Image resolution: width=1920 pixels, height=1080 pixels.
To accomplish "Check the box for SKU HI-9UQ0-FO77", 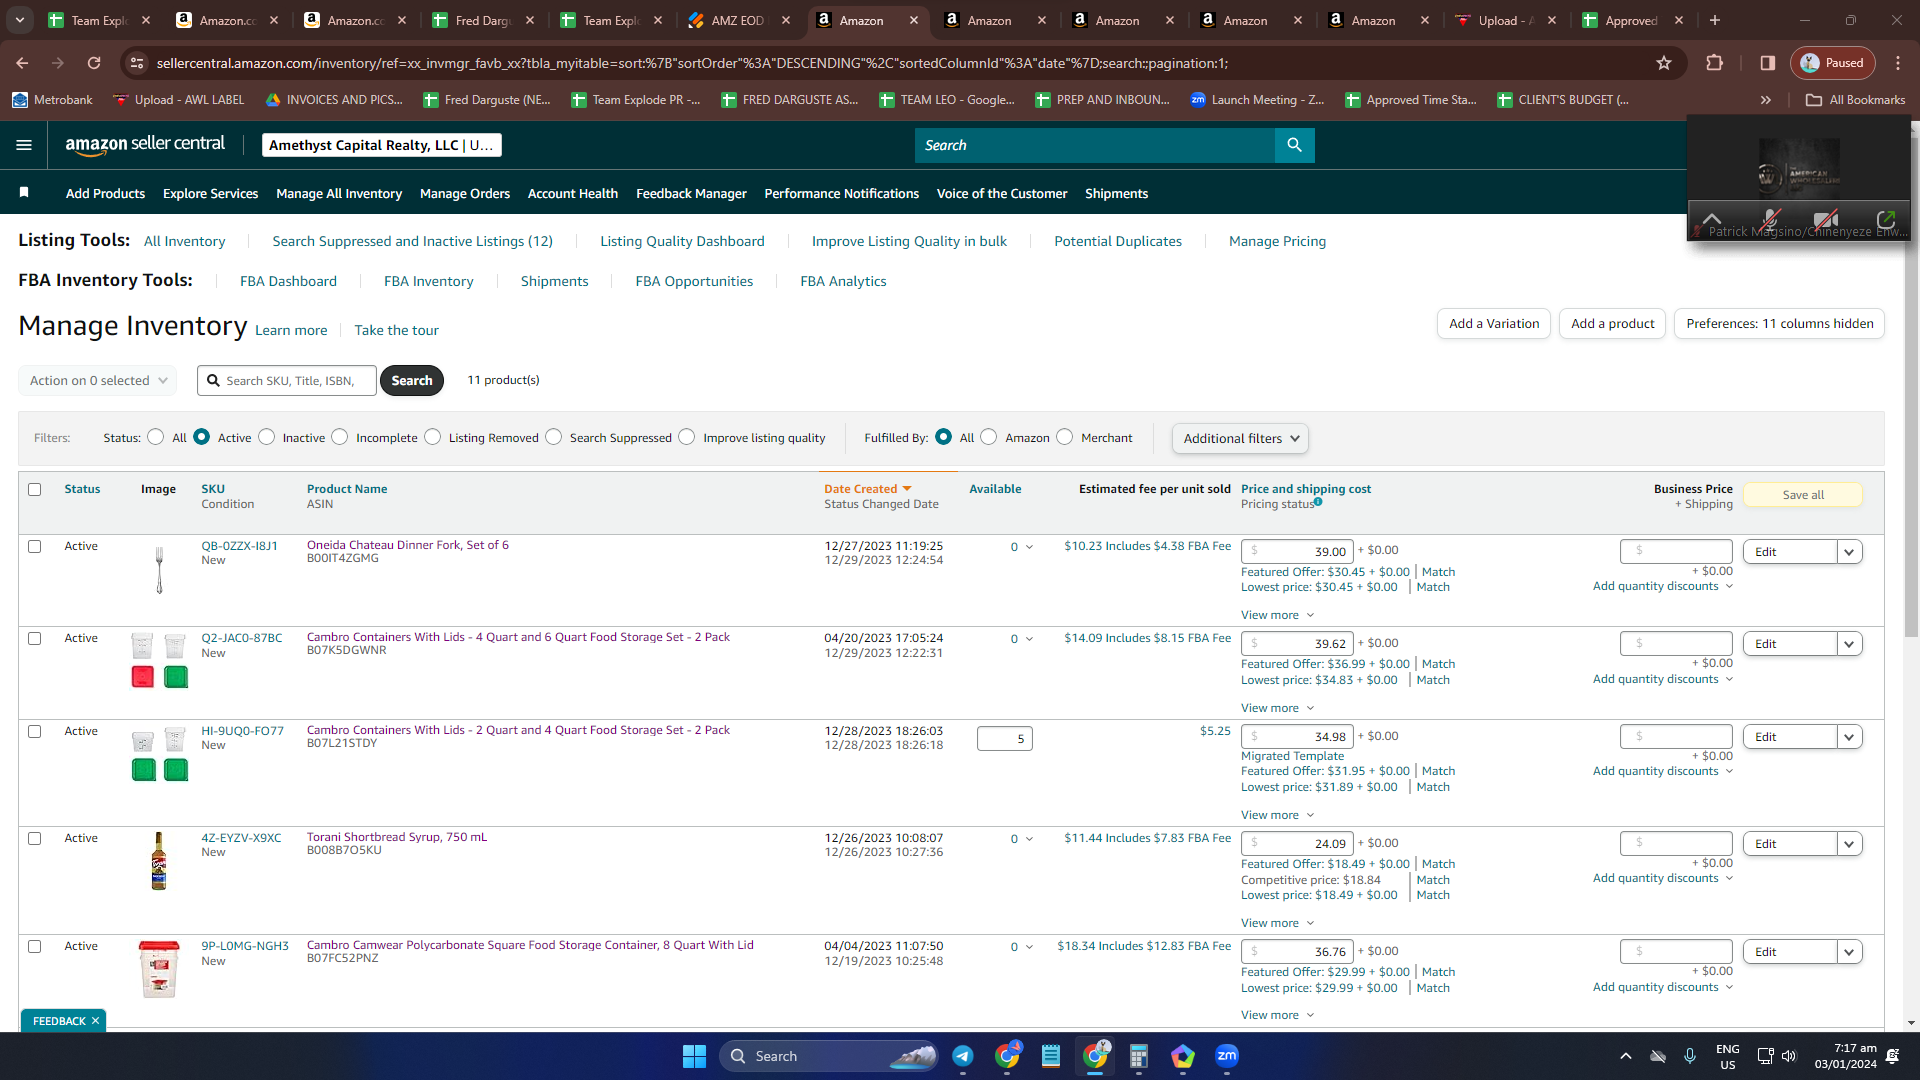I will [x=35, y=731].
